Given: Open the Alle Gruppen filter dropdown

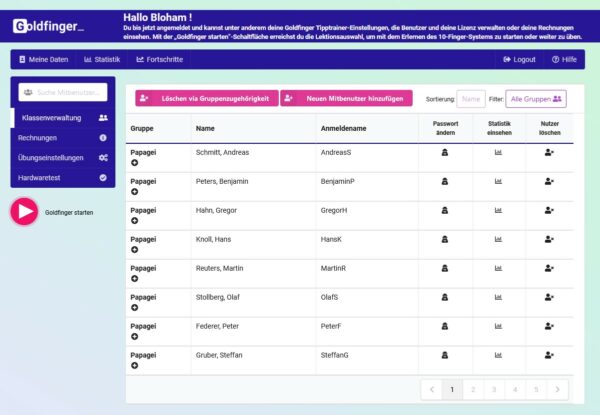Looking at the screenshot, I should [536, 99].
